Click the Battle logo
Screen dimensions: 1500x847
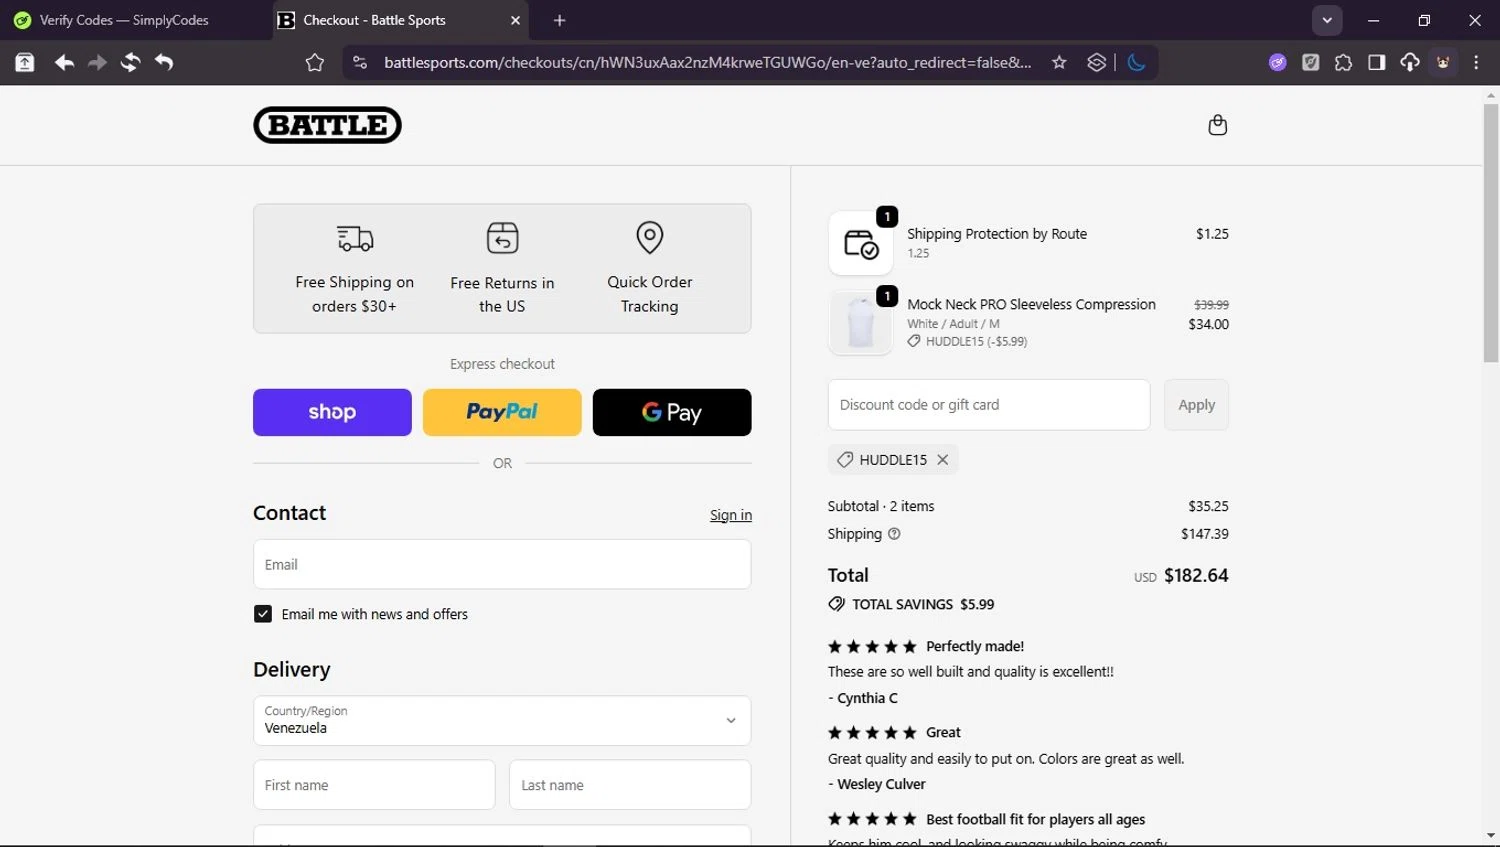pos(327,125)
